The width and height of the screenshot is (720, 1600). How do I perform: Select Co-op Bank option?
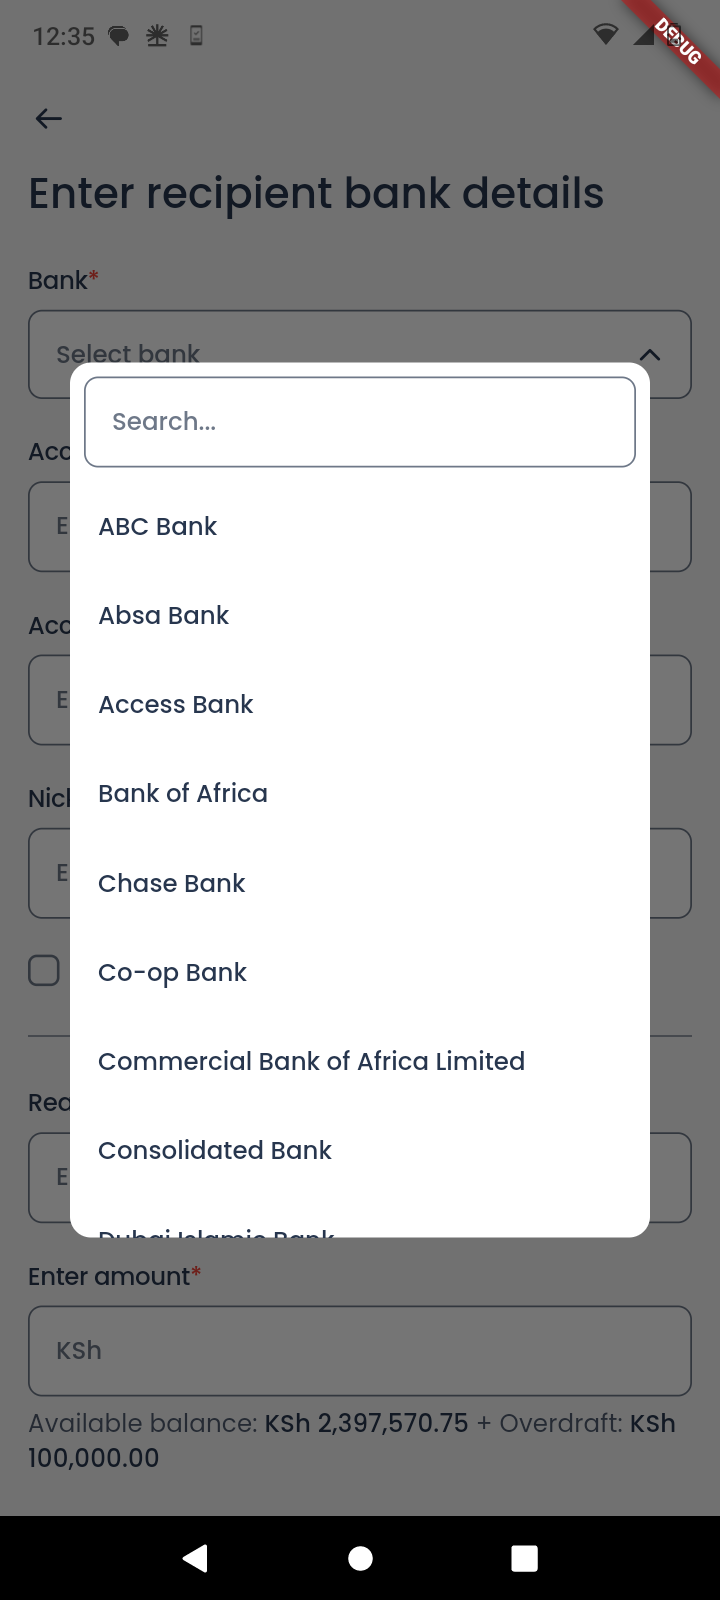(173, 973)
